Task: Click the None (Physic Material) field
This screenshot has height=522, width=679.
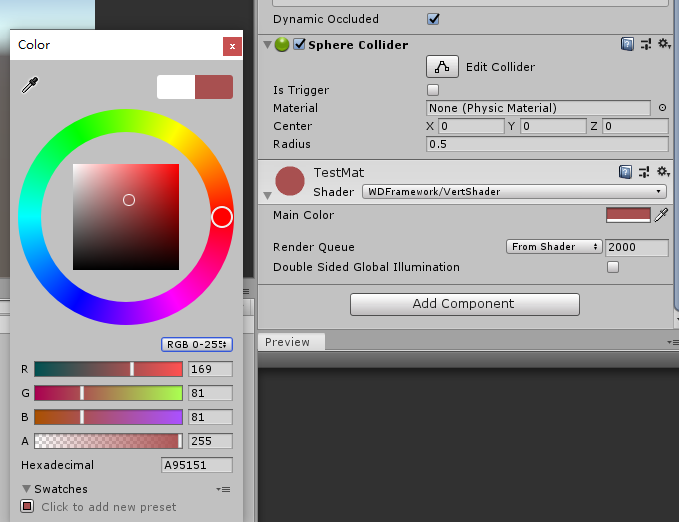Action: click(x=538, y=108)
